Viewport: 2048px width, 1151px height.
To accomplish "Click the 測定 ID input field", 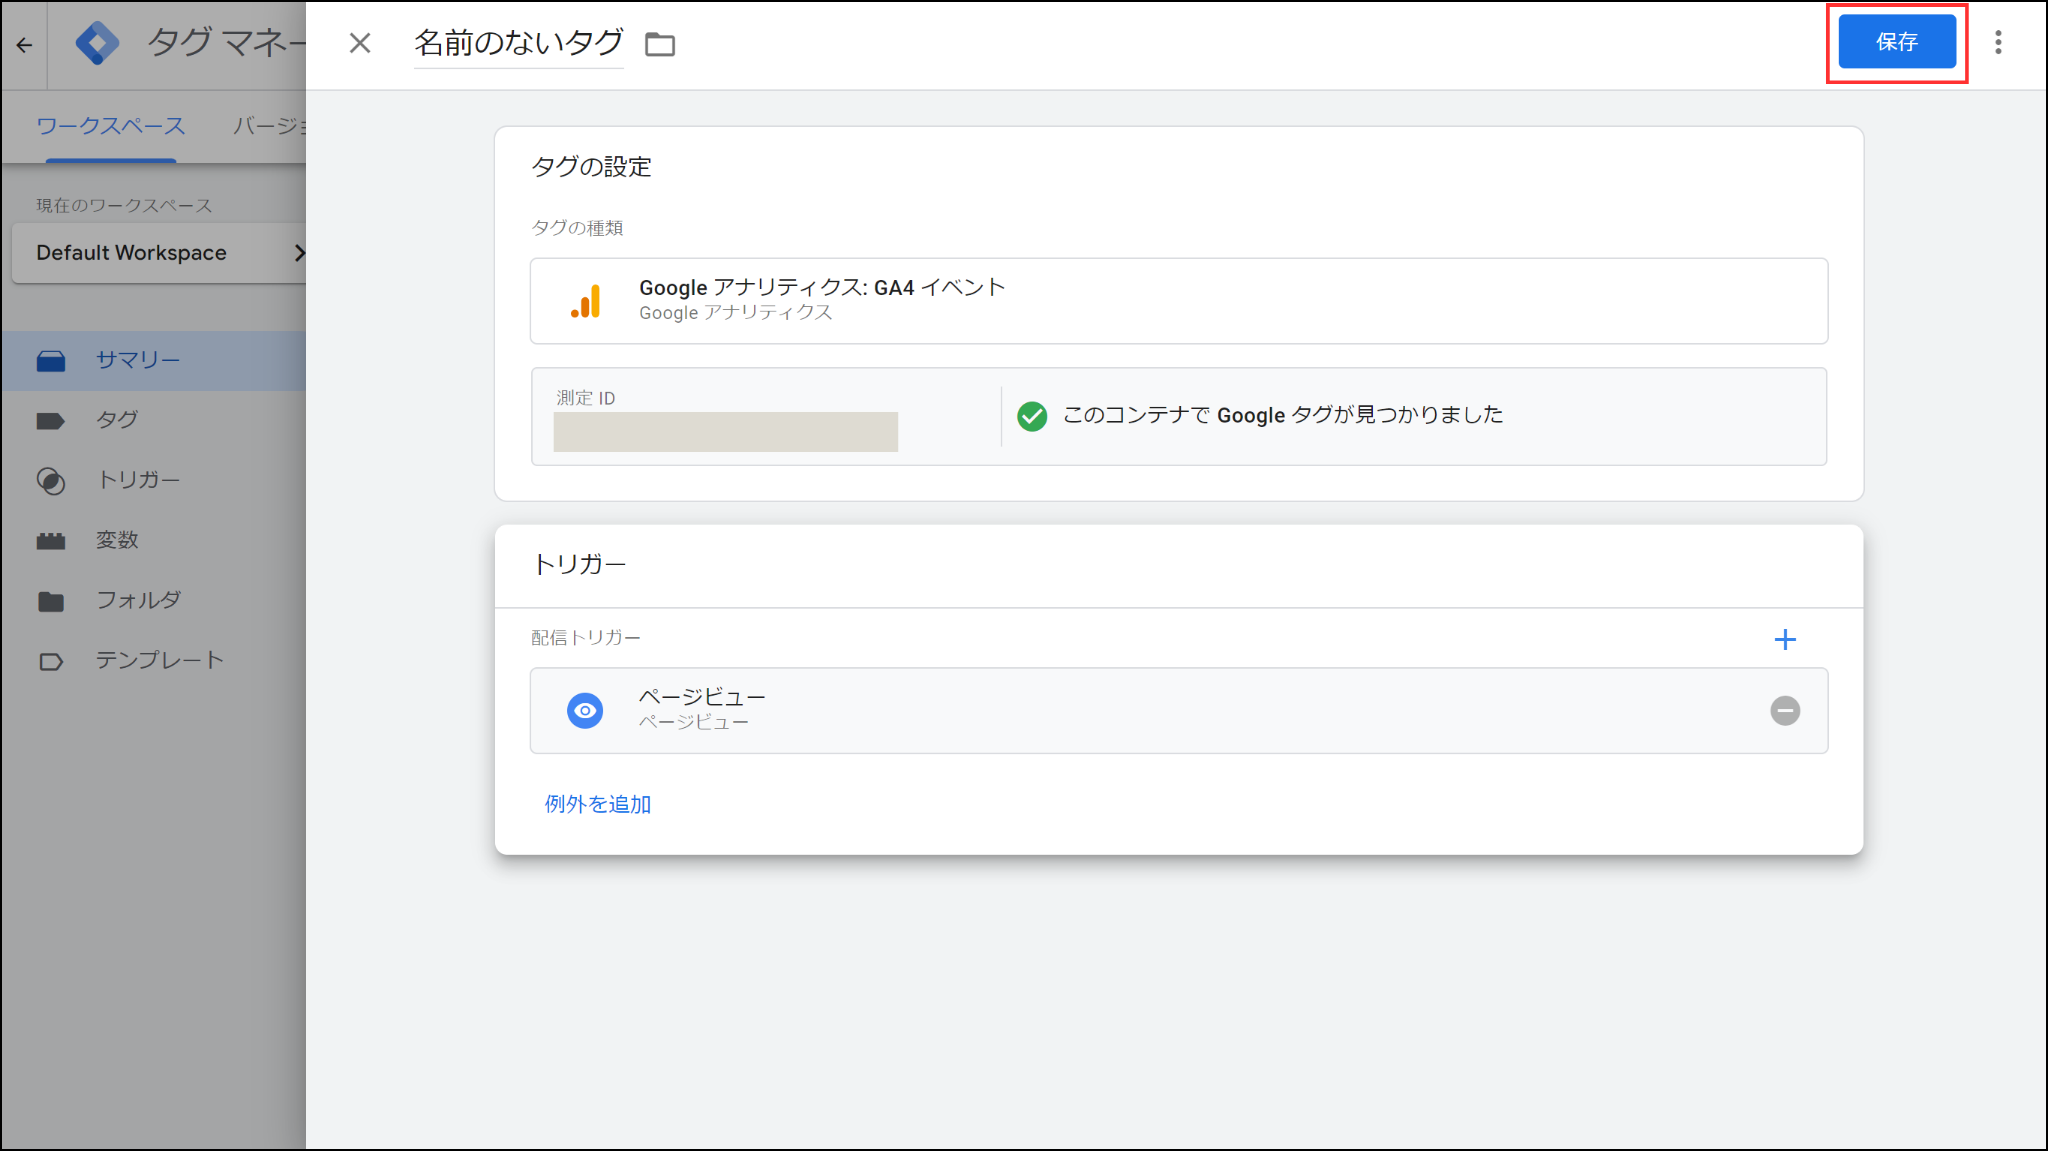I will 725,431.
